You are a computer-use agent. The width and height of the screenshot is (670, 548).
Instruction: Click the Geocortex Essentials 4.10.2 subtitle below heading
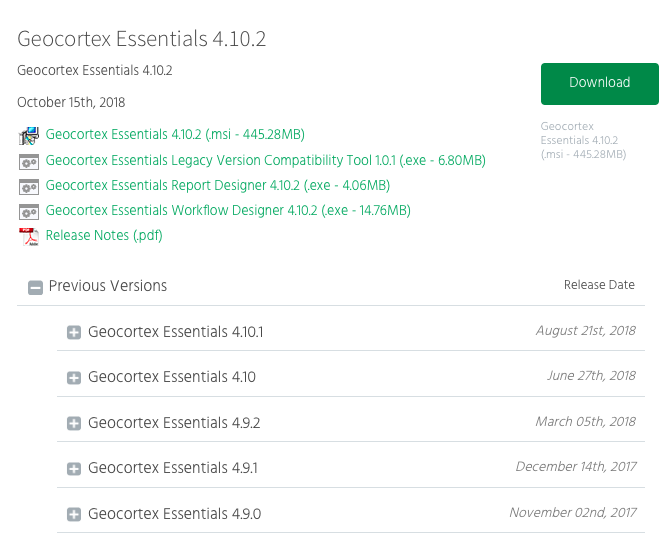(x=94, y=70)
